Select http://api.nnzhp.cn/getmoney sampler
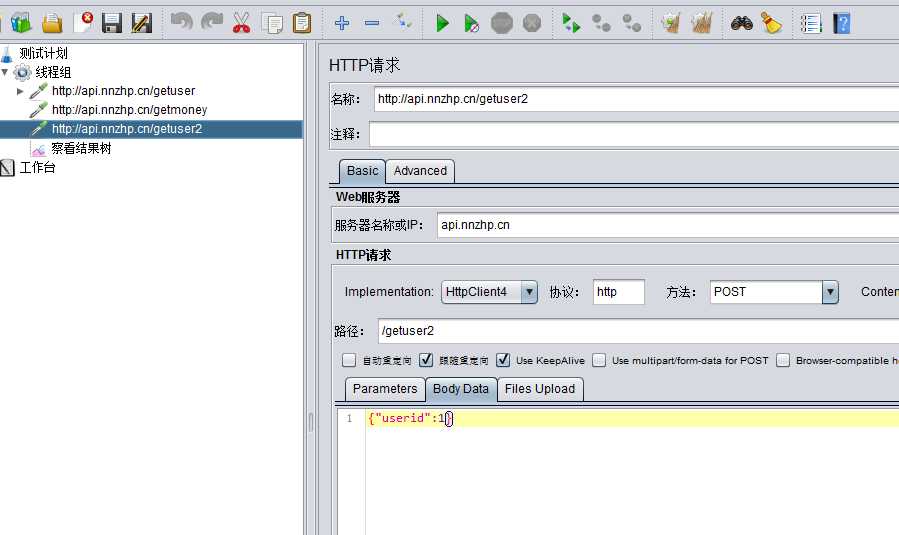899x535 pixels. point(130,110)
